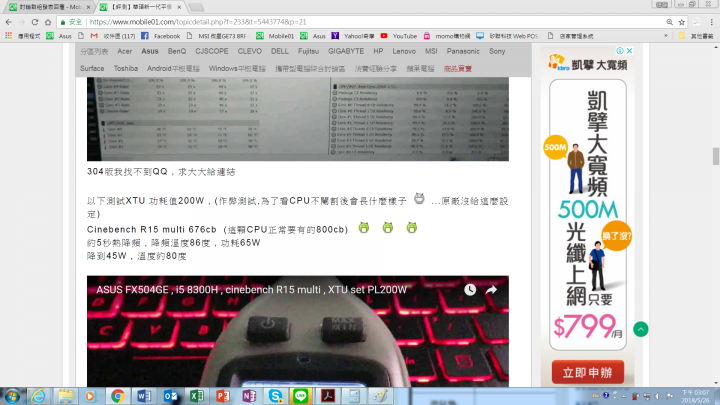Open Windows tablet forum section
Viewport: 720px width, 405px height.
237,68
